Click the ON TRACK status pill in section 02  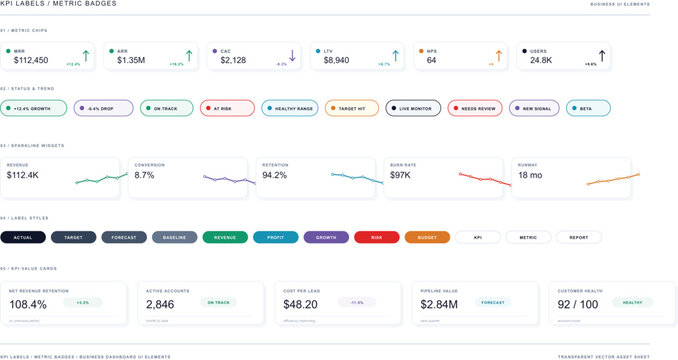pyautogui.click(x=166, y=108)
